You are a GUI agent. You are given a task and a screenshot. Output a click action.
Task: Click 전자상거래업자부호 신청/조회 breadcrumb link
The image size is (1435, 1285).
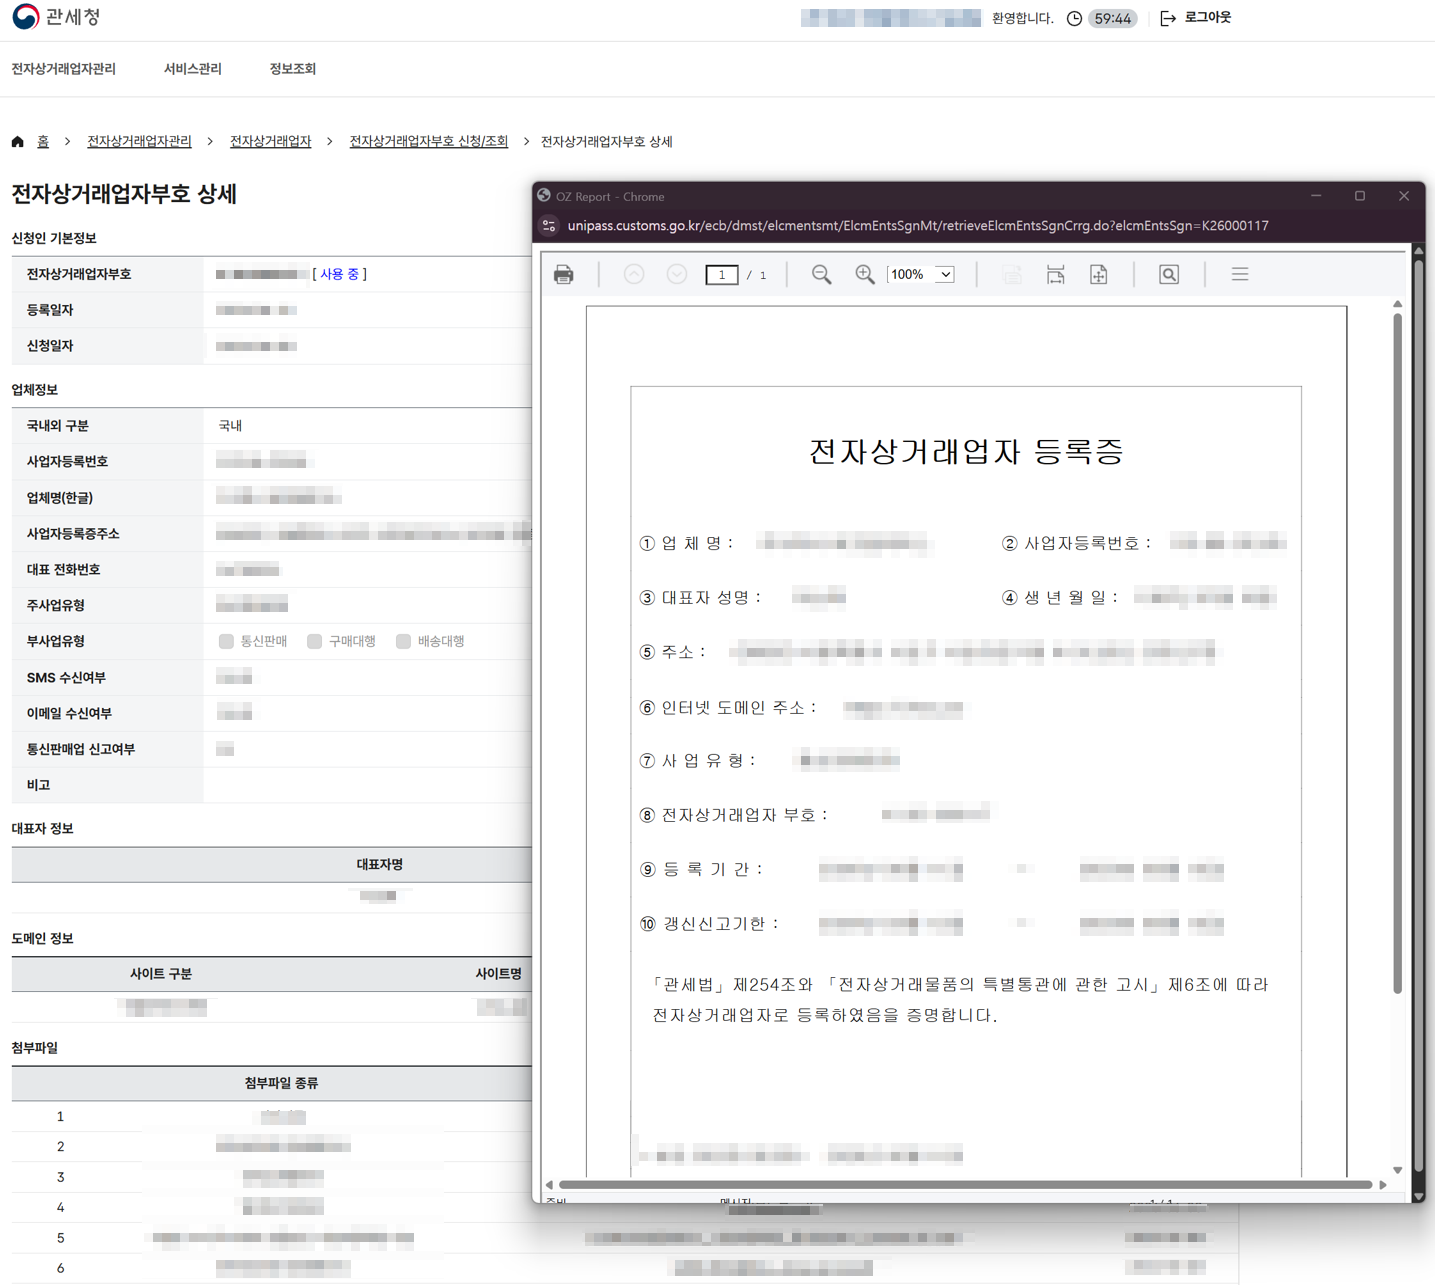(x=429, y=142)
